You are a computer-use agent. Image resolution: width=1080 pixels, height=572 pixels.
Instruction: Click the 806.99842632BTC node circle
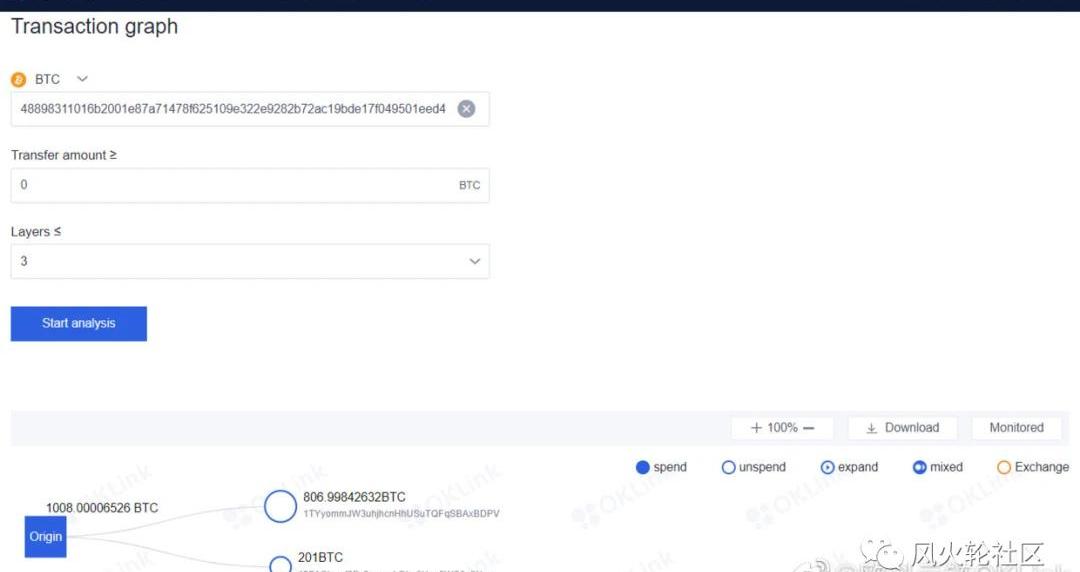(x=281, y=506)
